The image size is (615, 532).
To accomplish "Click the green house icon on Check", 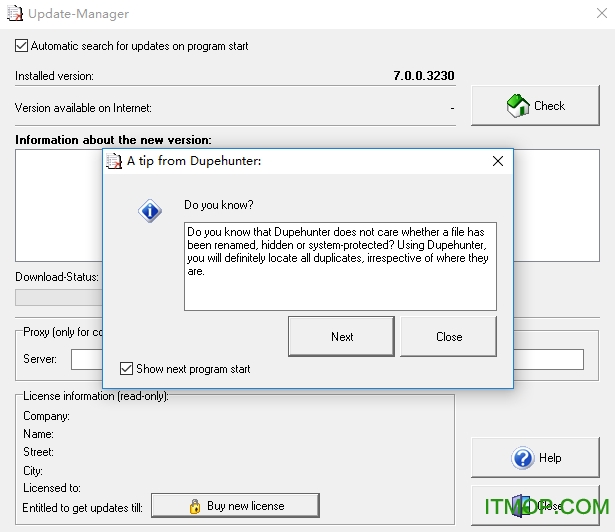I will (x=518, y=106).
